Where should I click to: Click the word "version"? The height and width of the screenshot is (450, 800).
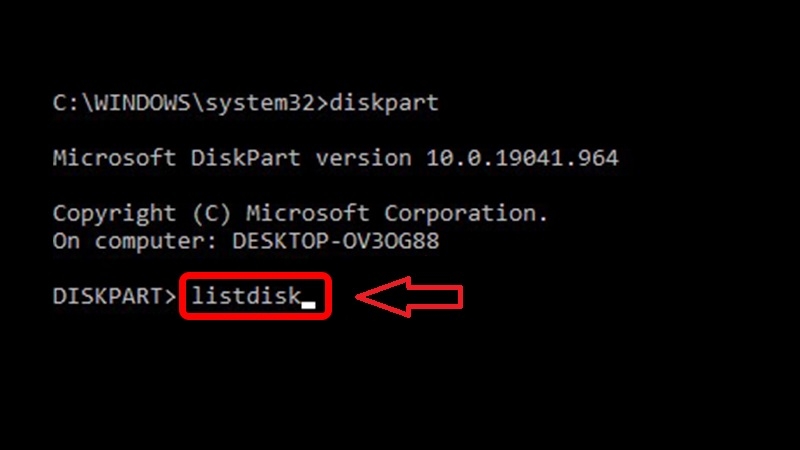(363, 158)
